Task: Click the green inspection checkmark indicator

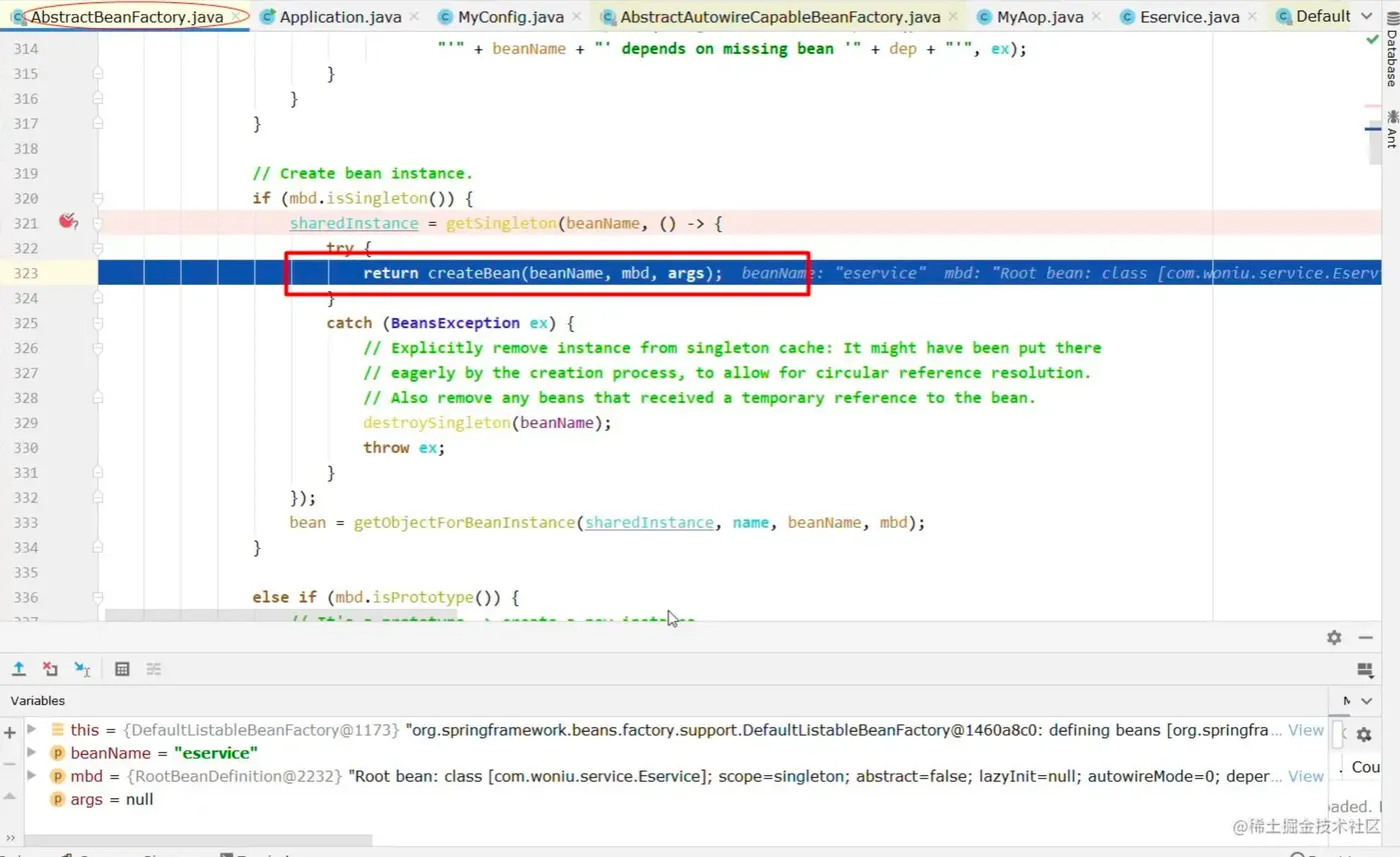Action: tap(1372, 40)
